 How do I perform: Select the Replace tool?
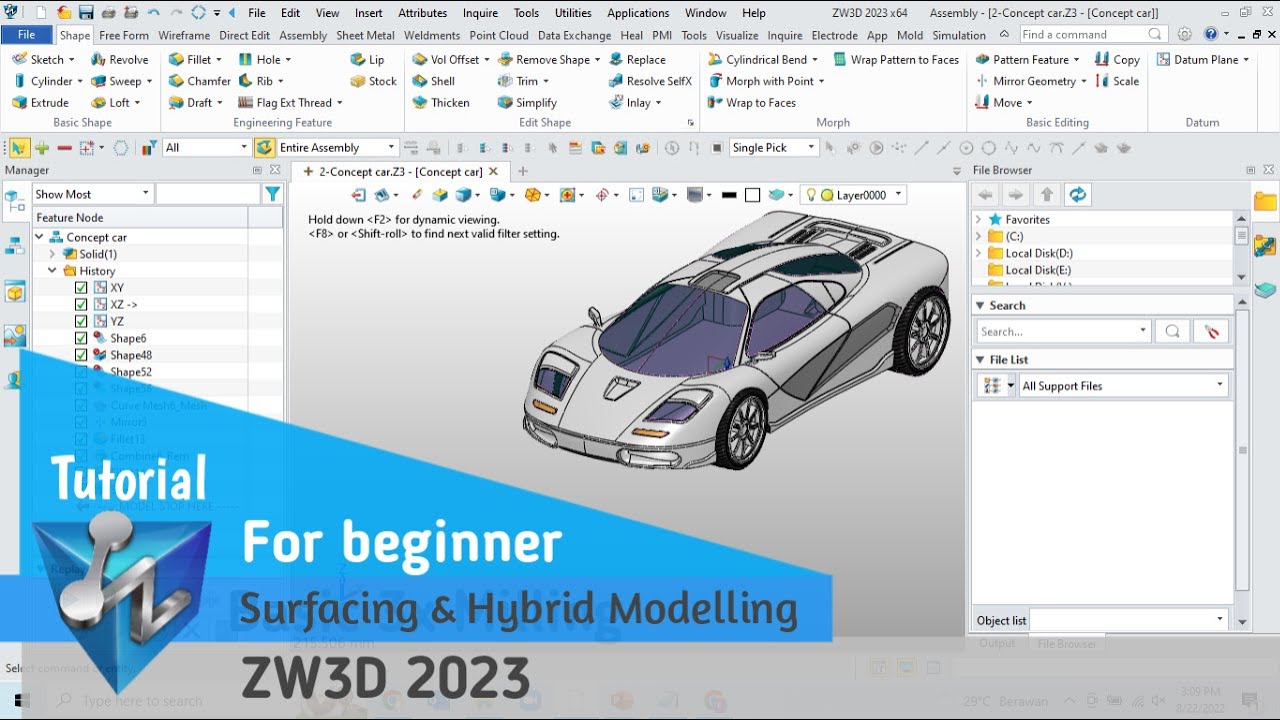coord(636,60)
